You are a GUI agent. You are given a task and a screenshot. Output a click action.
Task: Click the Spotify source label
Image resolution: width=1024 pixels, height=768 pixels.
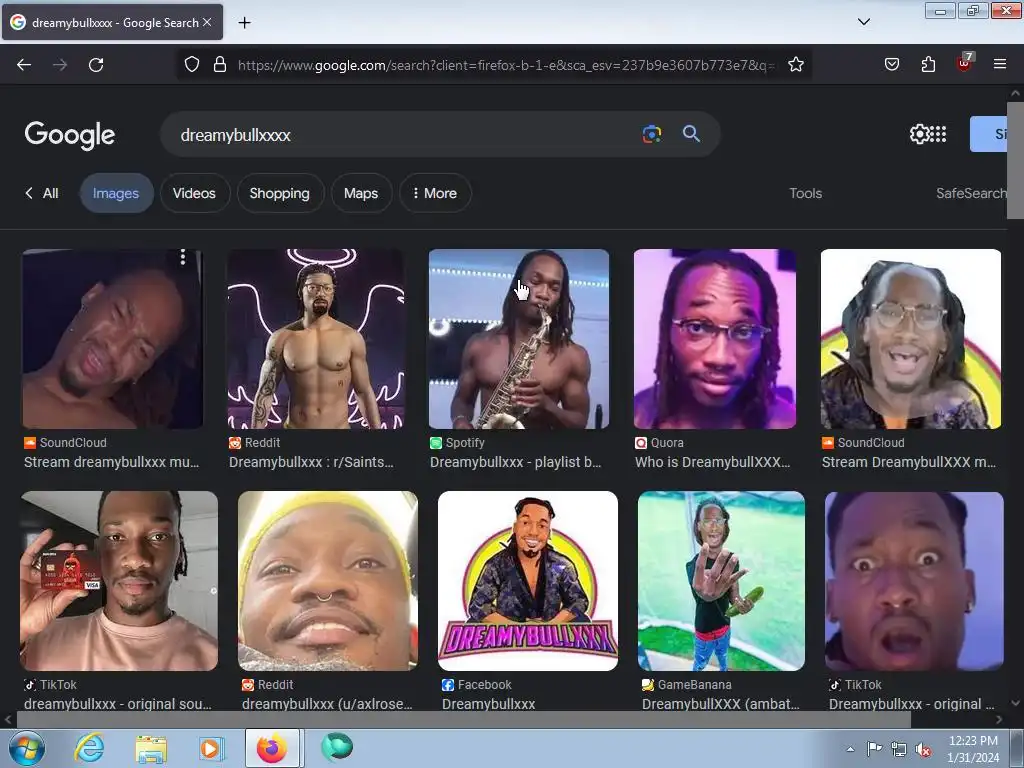pos(465,443)
